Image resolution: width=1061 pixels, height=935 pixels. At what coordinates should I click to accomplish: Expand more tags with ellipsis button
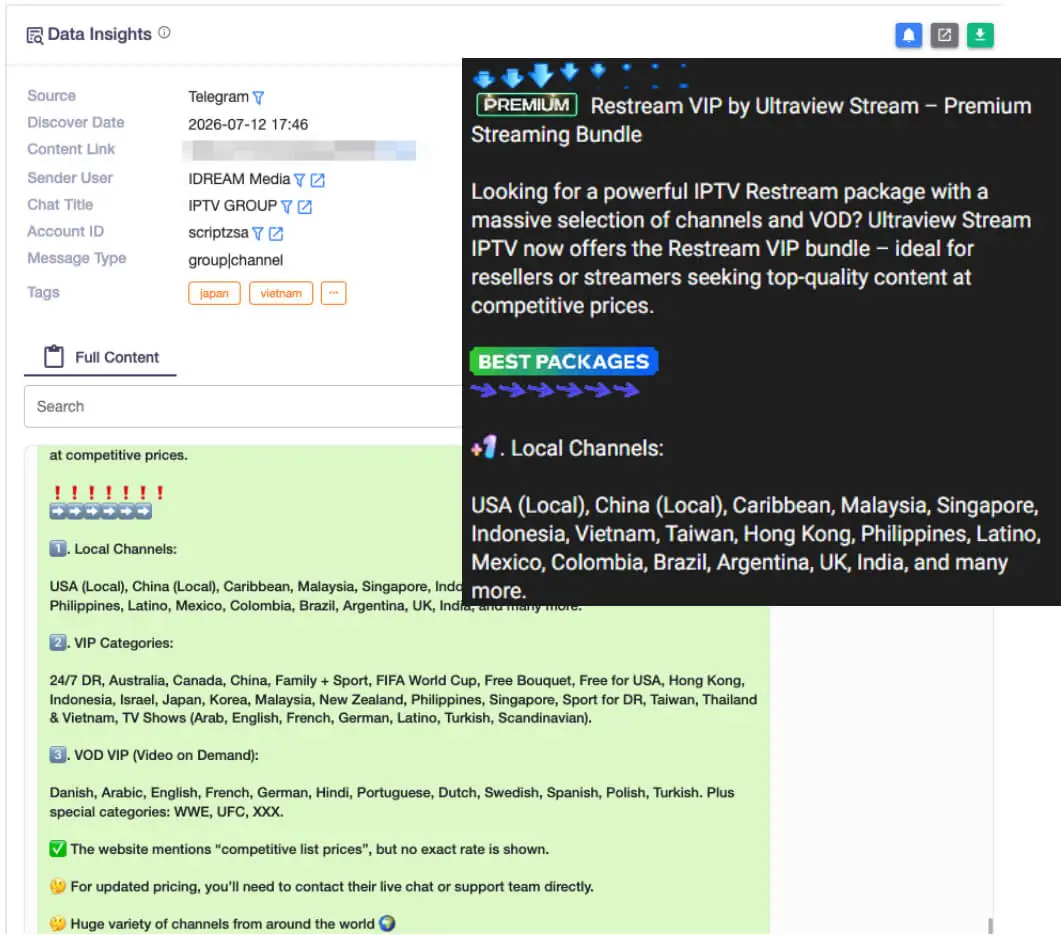tap(334, 294)
